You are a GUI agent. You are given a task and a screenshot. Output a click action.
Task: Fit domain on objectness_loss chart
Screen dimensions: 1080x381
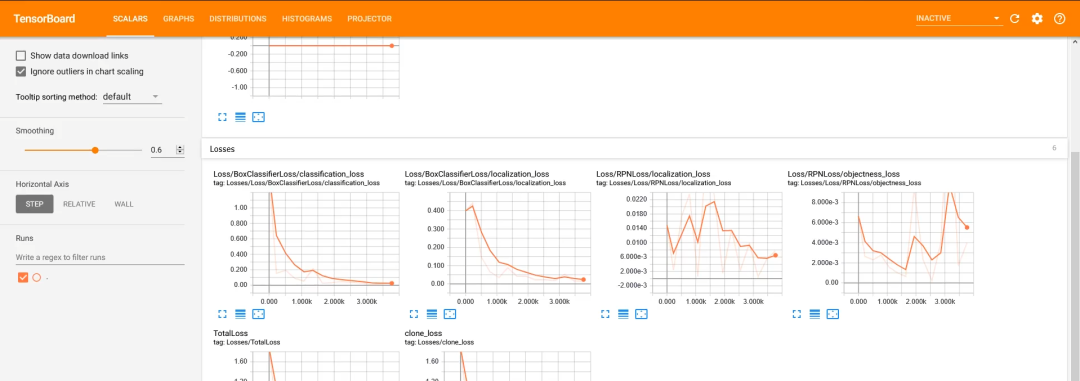pos(833,313)
